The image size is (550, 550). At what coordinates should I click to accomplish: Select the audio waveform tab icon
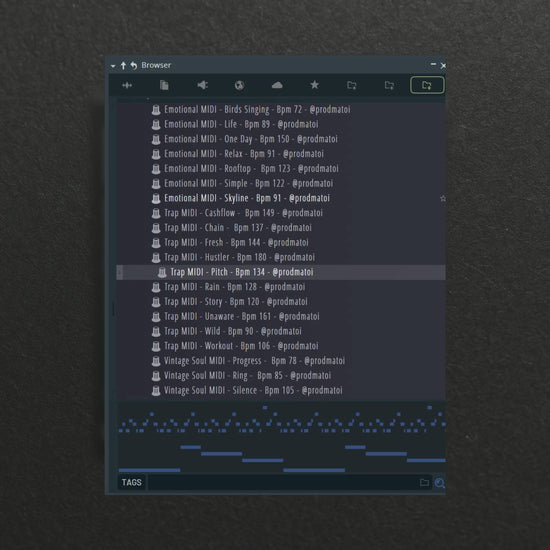click(x=127, y=85)
